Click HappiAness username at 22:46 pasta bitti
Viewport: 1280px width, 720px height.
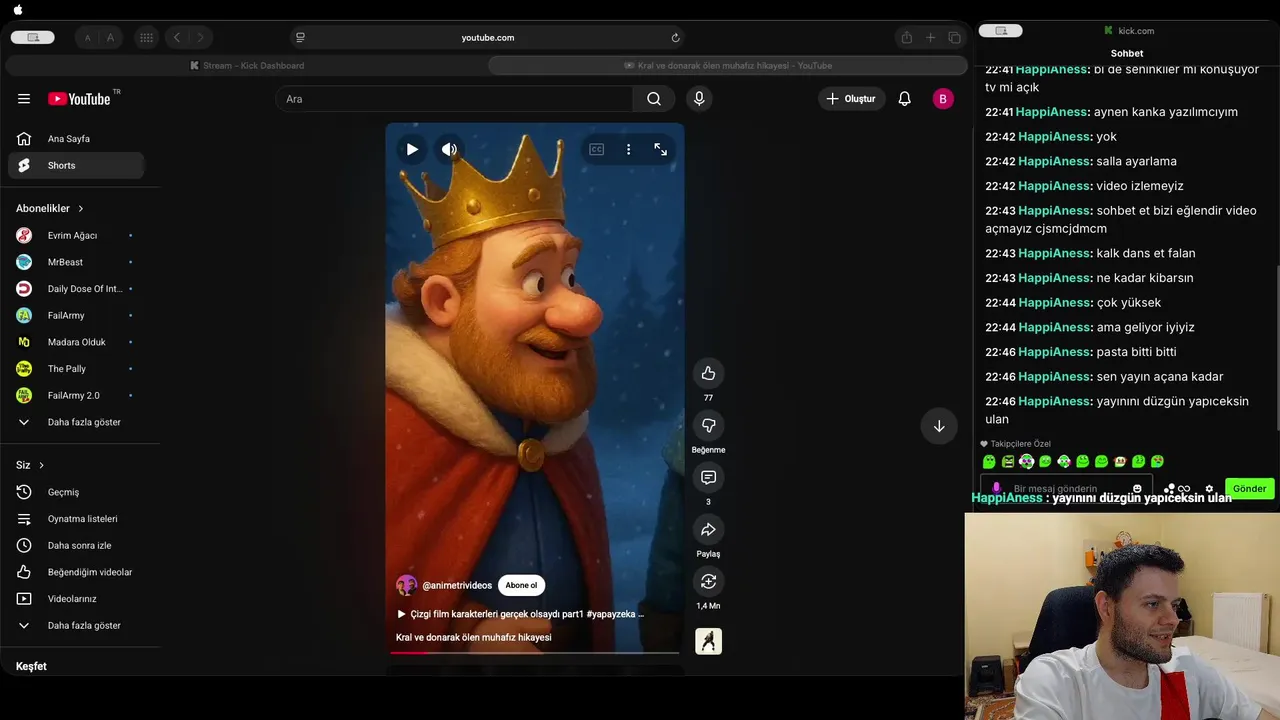click(1054, 352)
